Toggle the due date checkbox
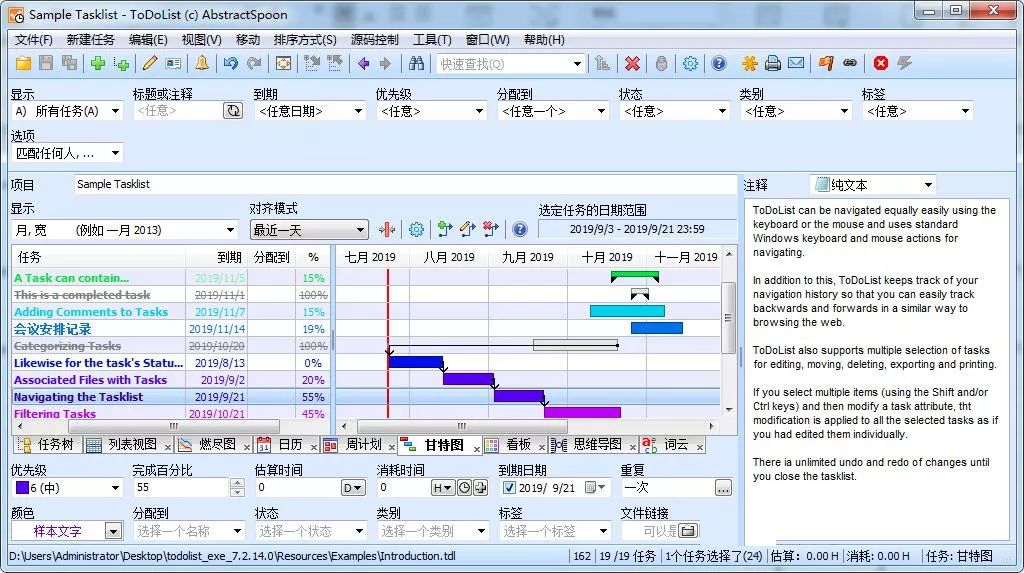The image size is (1024, 573). tap(510, 488)
